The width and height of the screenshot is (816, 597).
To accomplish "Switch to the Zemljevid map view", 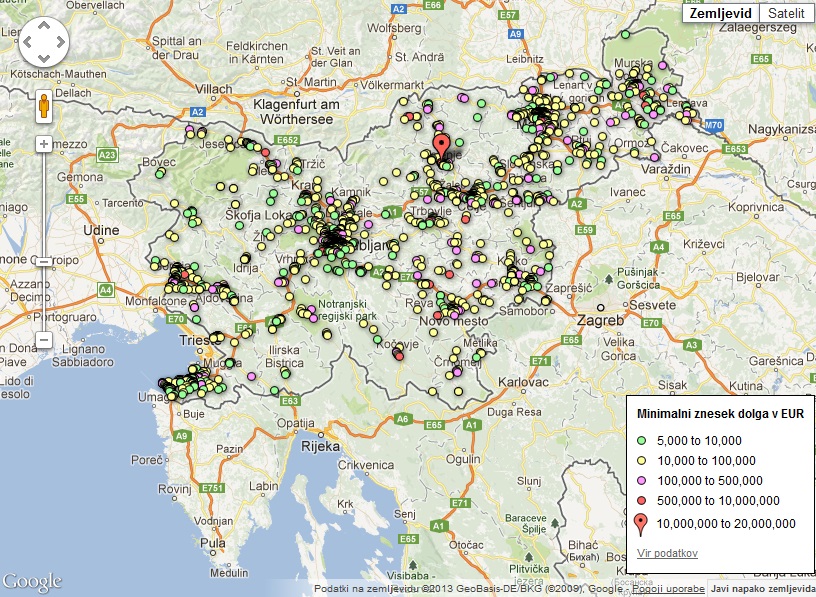I will click(720, 13).
